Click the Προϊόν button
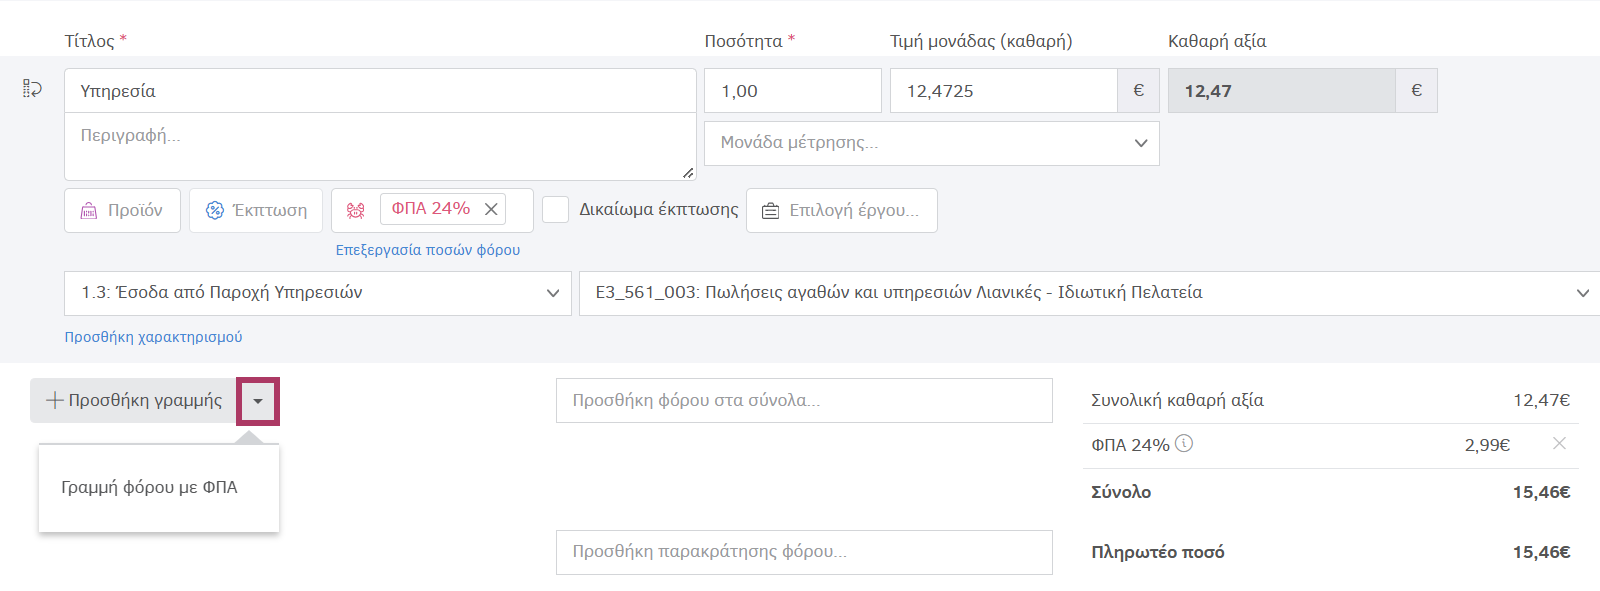 point(122,210)
